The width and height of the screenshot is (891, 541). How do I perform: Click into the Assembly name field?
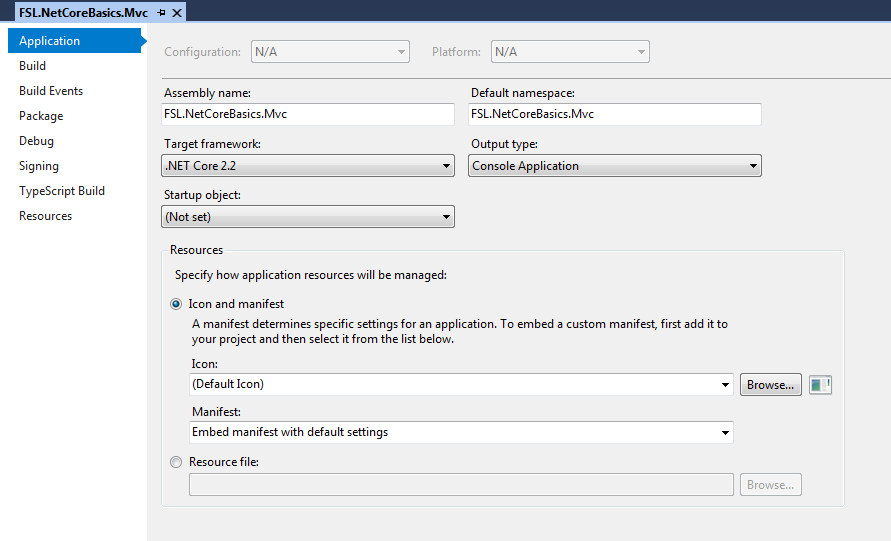click(308, 114)
